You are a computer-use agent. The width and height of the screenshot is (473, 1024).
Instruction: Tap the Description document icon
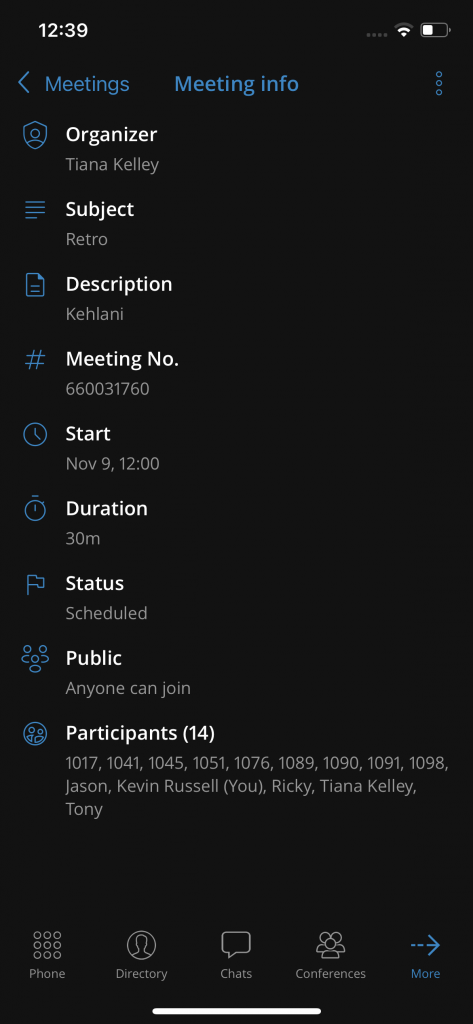pyautogui.click(x=35, y=285)
